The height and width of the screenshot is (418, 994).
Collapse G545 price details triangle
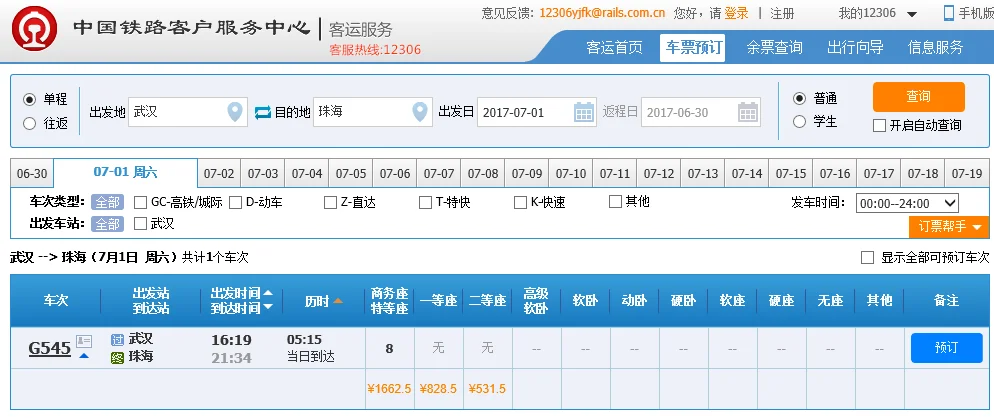click(x=84, y=356)
